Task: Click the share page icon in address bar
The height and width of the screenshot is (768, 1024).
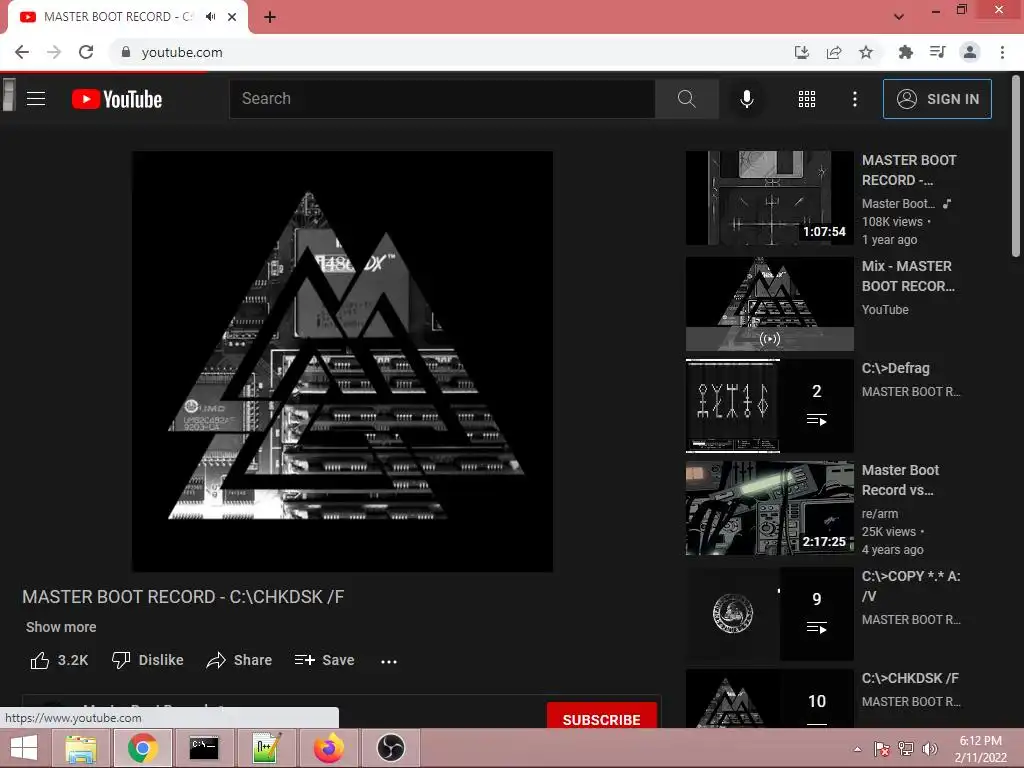Action: pos(834,52)
